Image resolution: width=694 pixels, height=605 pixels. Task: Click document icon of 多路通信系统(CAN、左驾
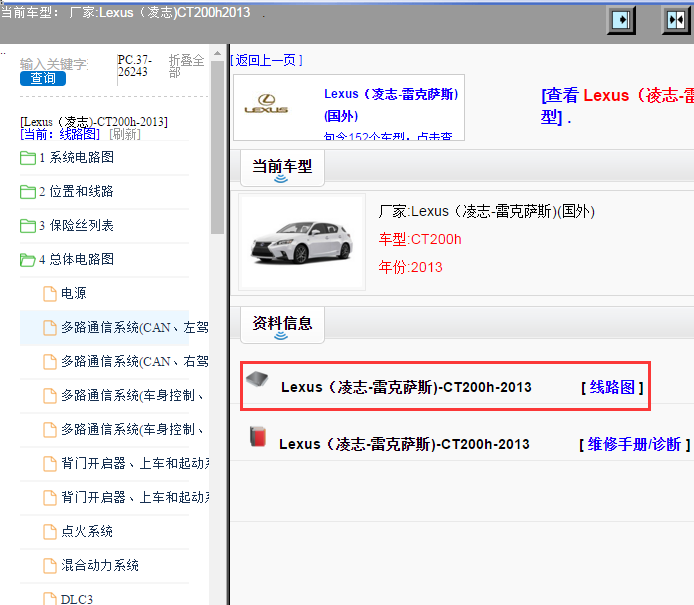(50, 328)
